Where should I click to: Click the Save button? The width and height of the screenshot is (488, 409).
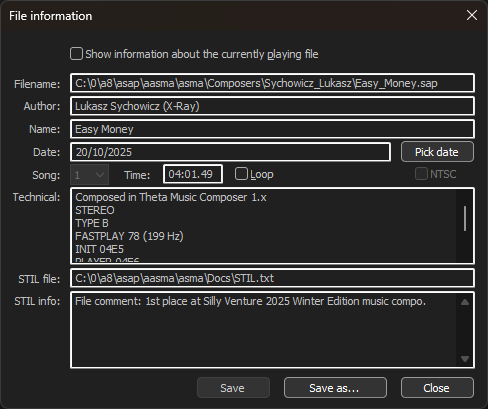[x=233, y=388]
